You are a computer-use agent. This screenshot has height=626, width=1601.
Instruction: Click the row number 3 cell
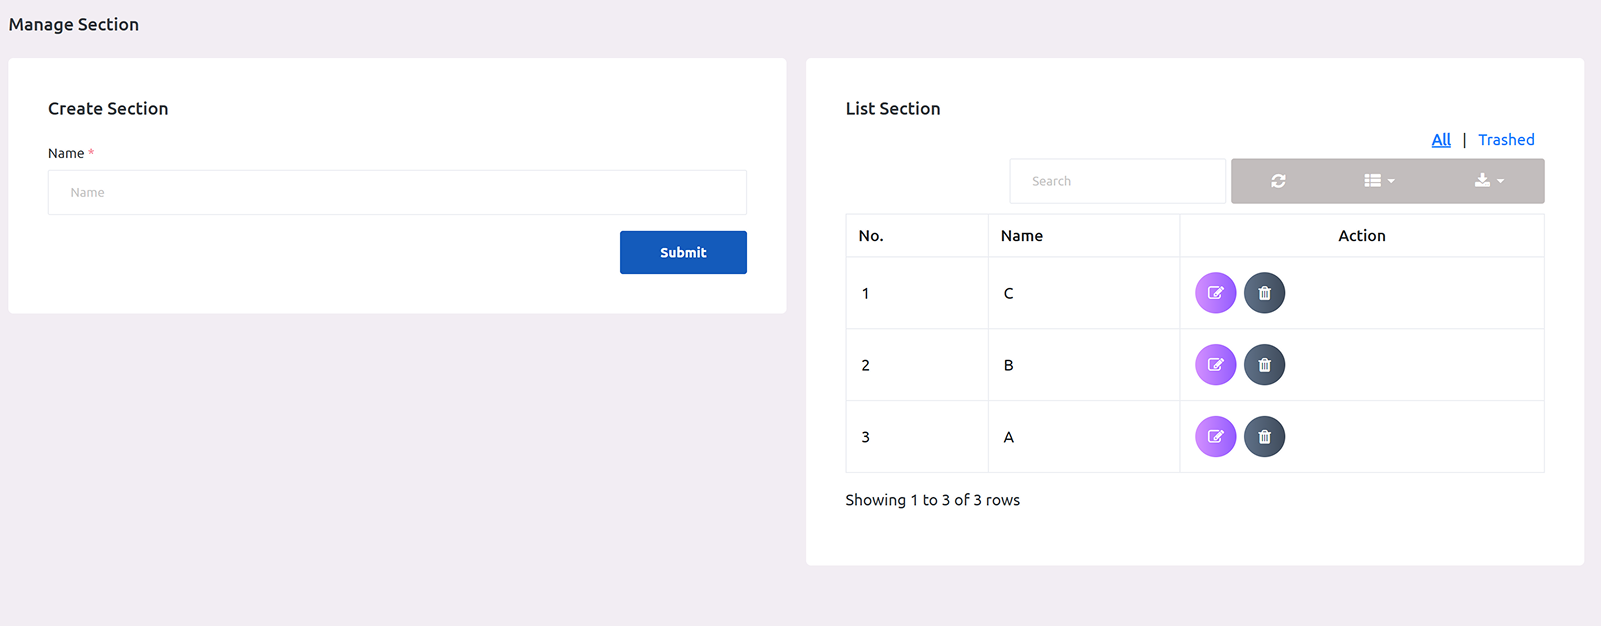(x=866, y=437)
